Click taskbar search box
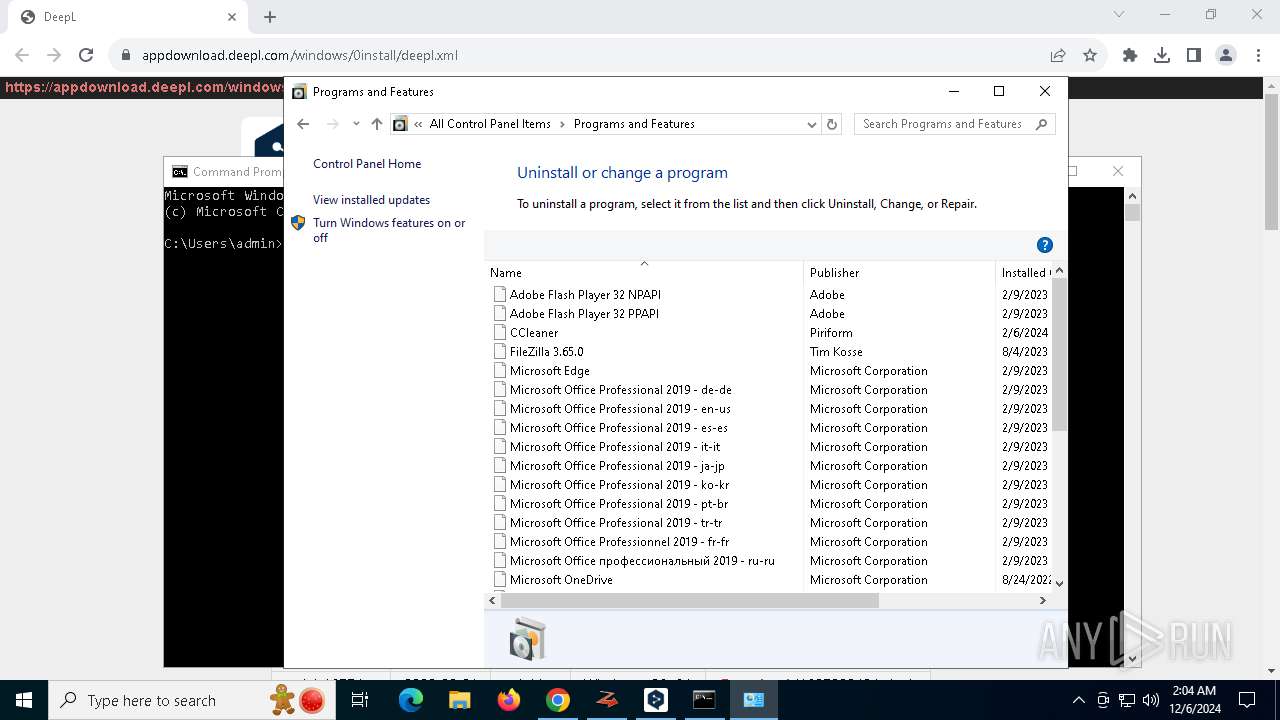Viewport: 1280px width, 720px height. pos(192,700)
